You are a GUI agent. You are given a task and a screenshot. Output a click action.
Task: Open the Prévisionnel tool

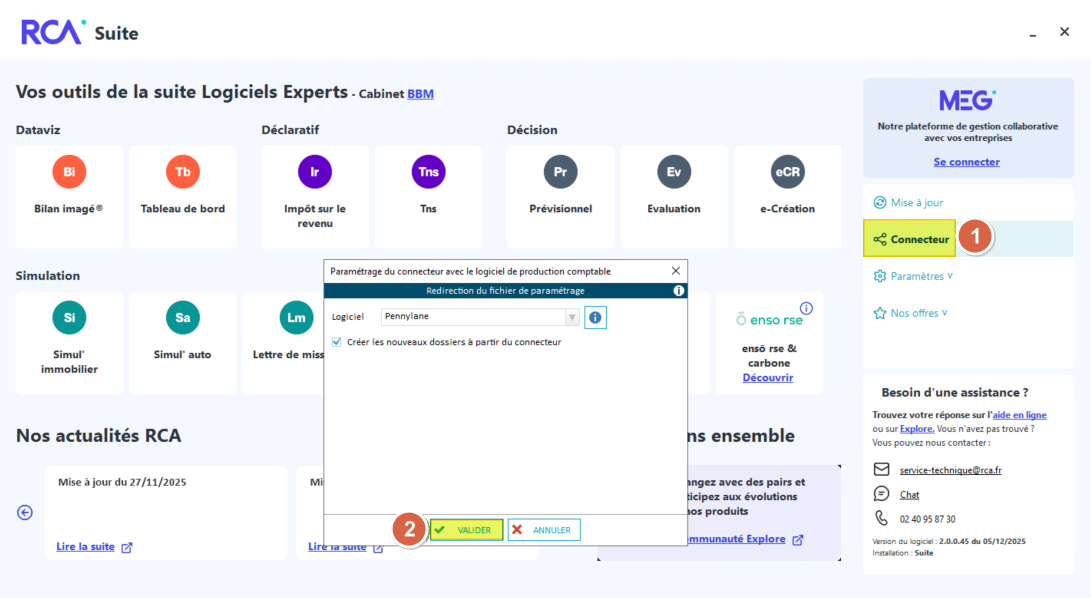pos(560,172)
